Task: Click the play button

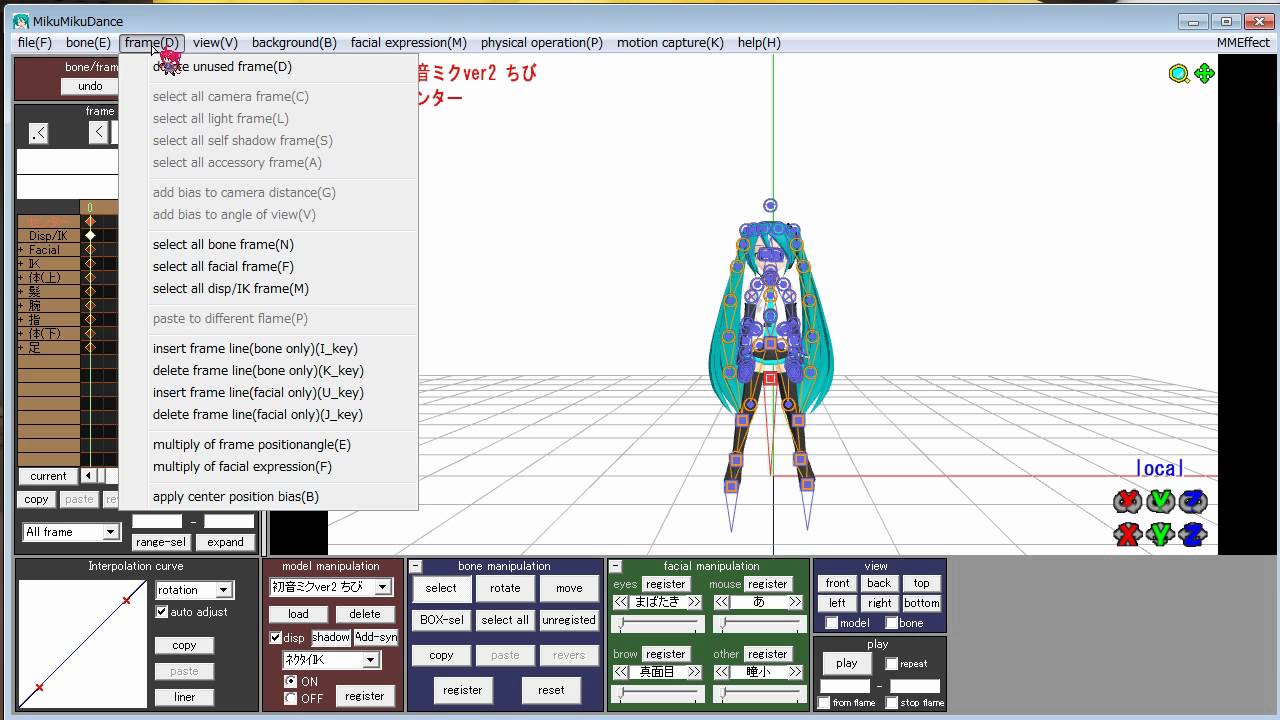Action: pos(847,663)
